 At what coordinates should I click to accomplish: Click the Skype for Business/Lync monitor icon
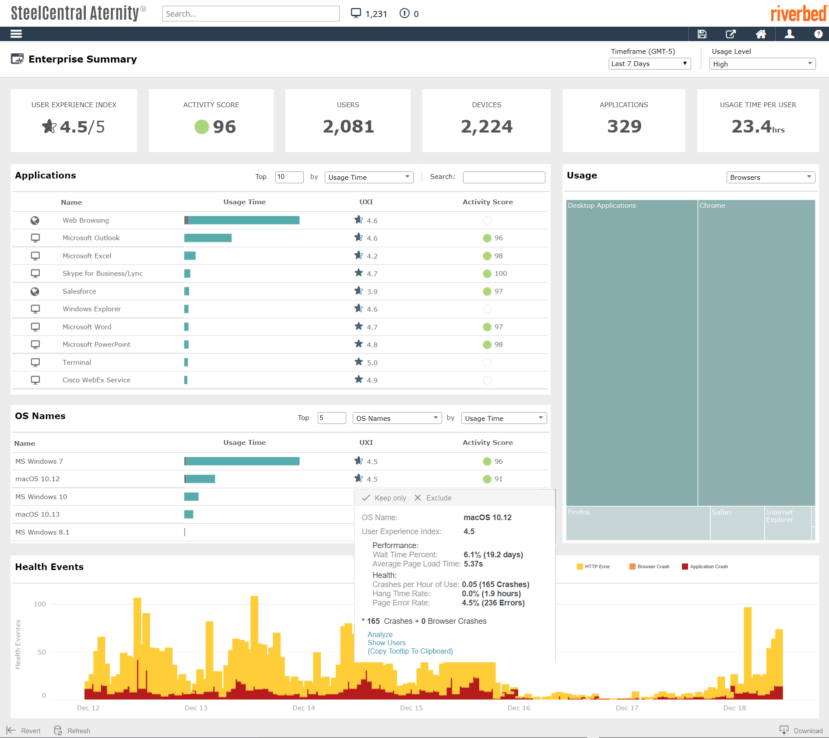pyautogui.click(x=35, y=273)
